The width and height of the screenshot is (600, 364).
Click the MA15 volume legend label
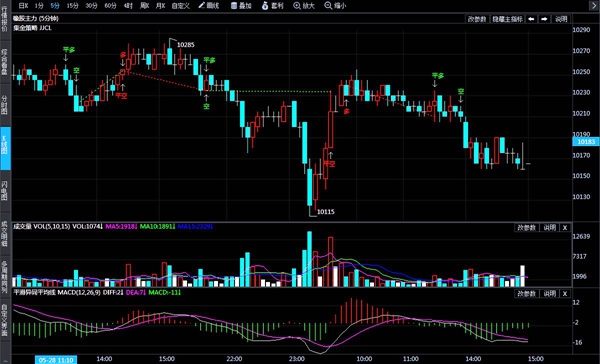195,227
